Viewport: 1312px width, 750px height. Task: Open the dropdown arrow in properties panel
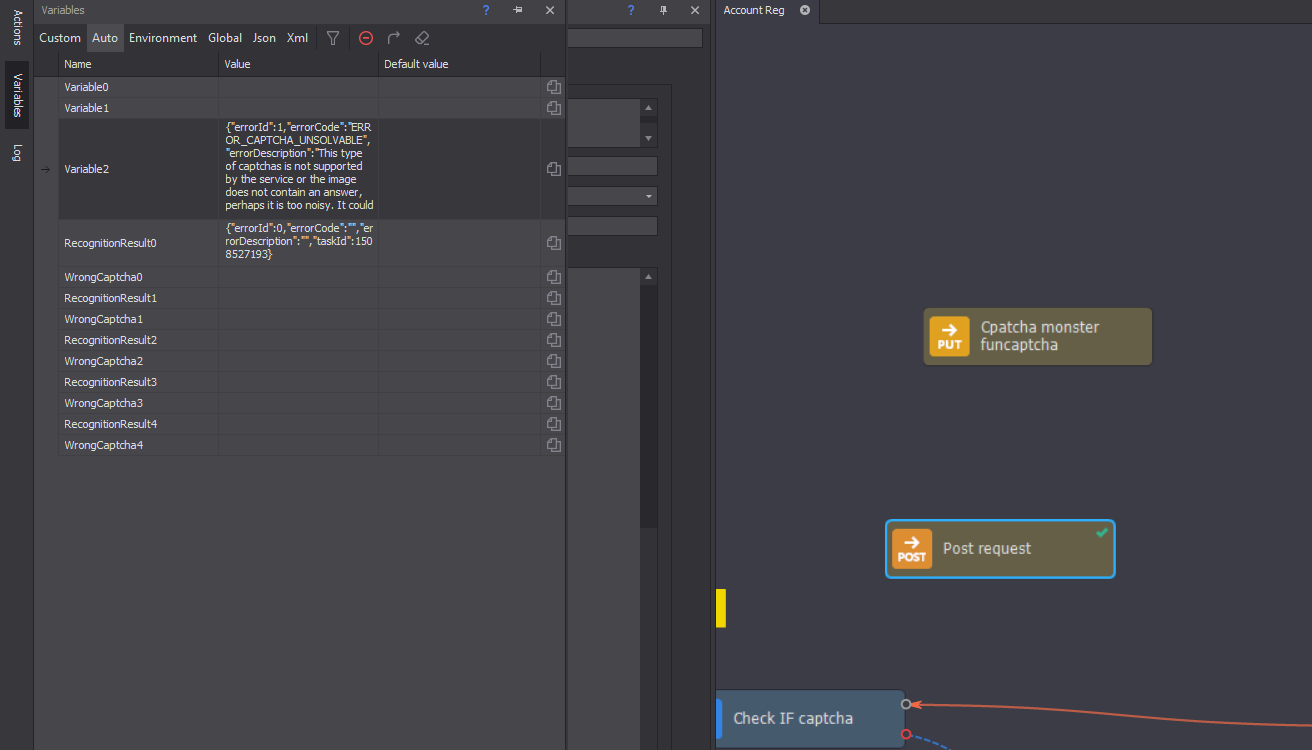(x=650, y=196)
